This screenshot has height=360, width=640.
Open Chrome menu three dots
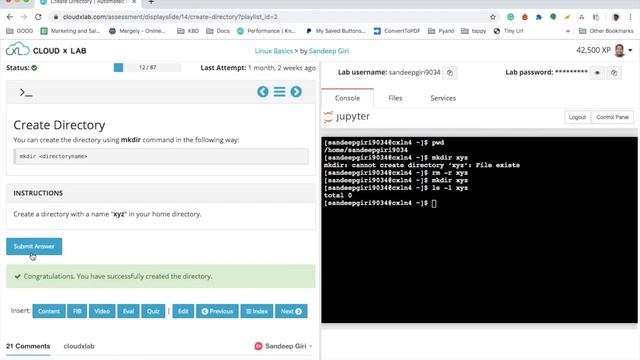(630, 17)
